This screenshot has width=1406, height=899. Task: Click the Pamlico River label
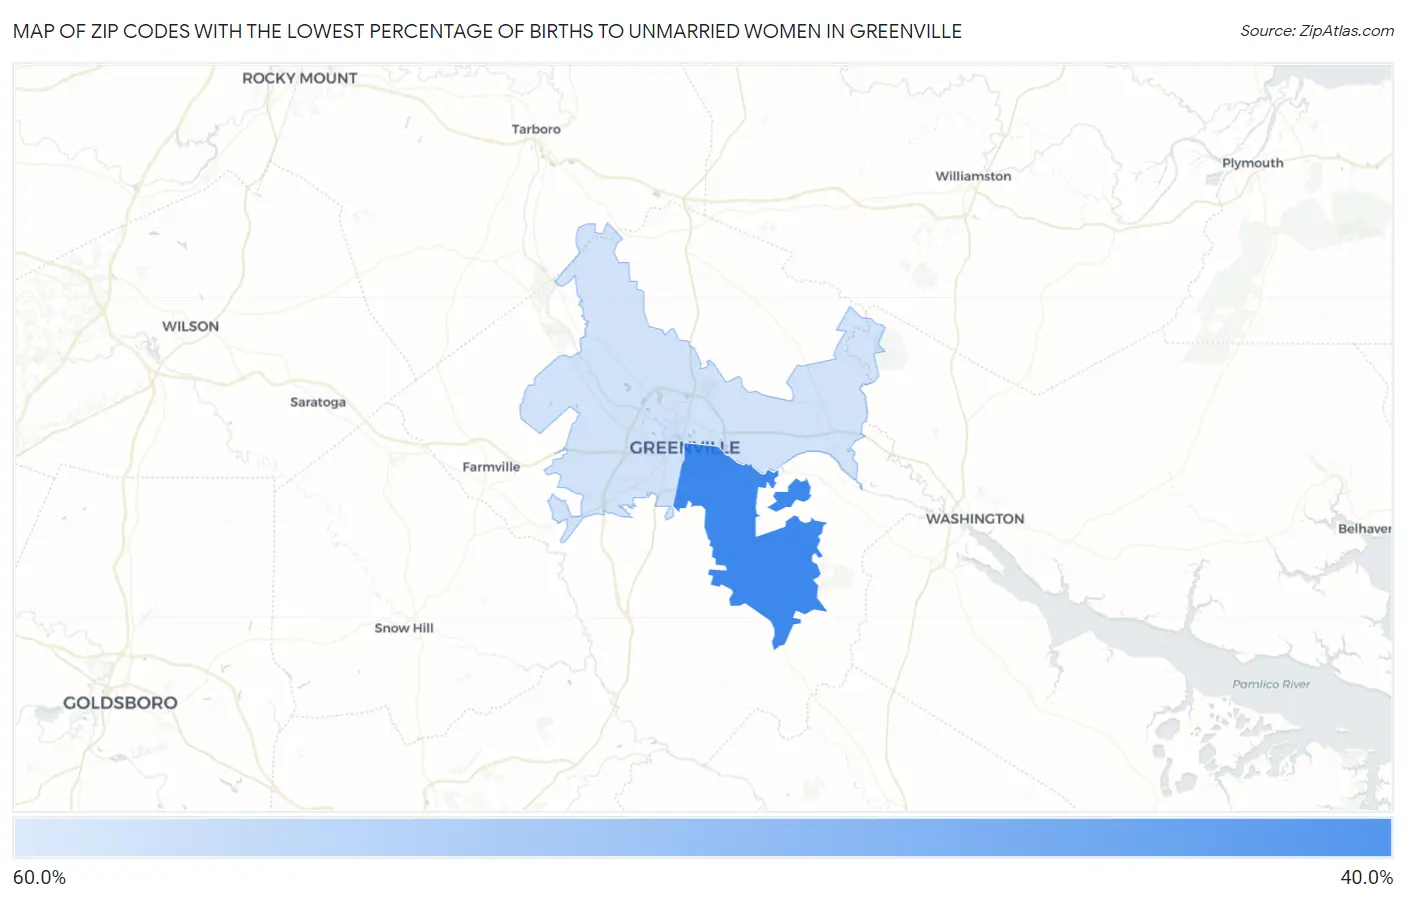1271,684
